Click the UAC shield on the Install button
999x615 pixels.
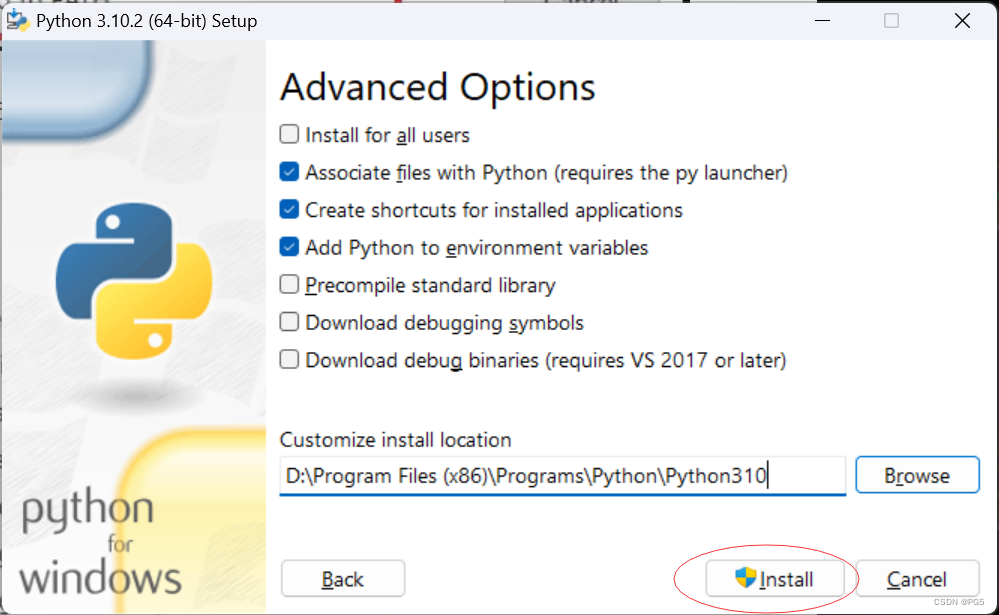click(743, 578)
